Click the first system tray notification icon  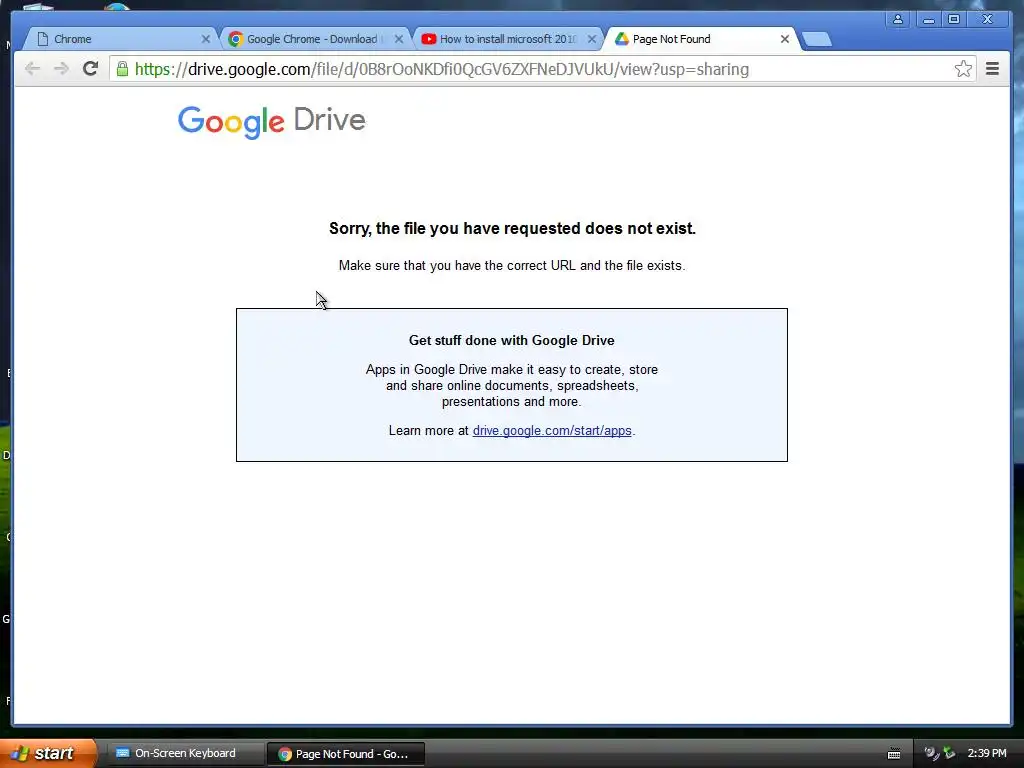click(x=931, y=754)
